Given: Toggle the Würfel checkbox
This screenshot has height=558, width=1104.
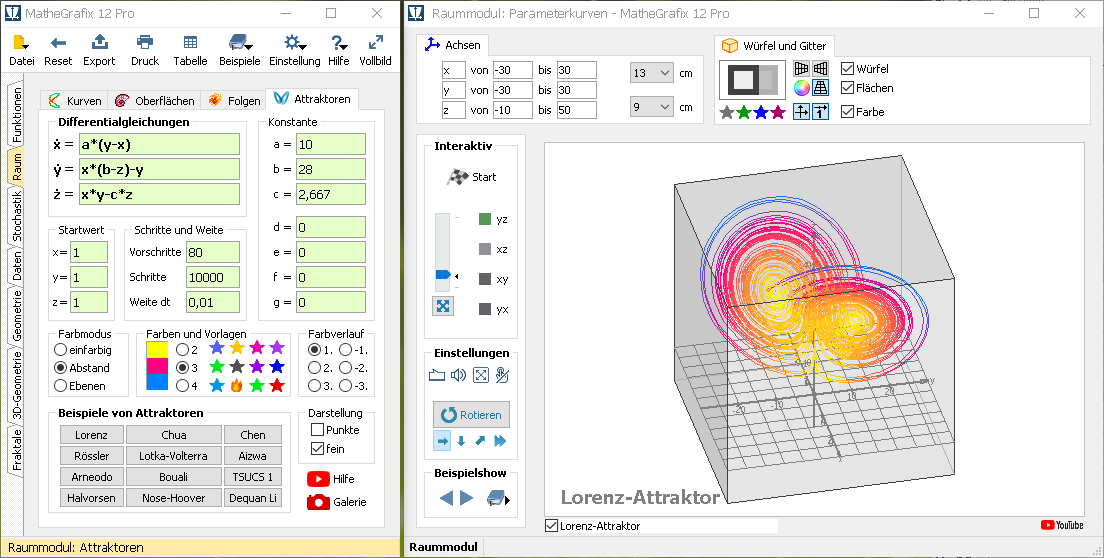Looking at the screenshot, I should (848, 69).
